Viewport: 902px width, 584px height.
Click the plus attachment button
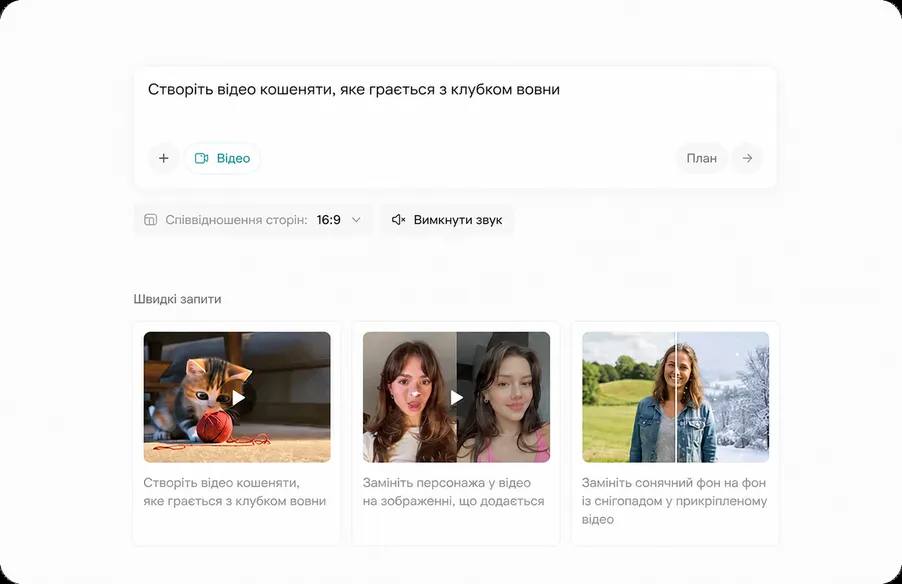pyautogui.click(x=164, y=158)
